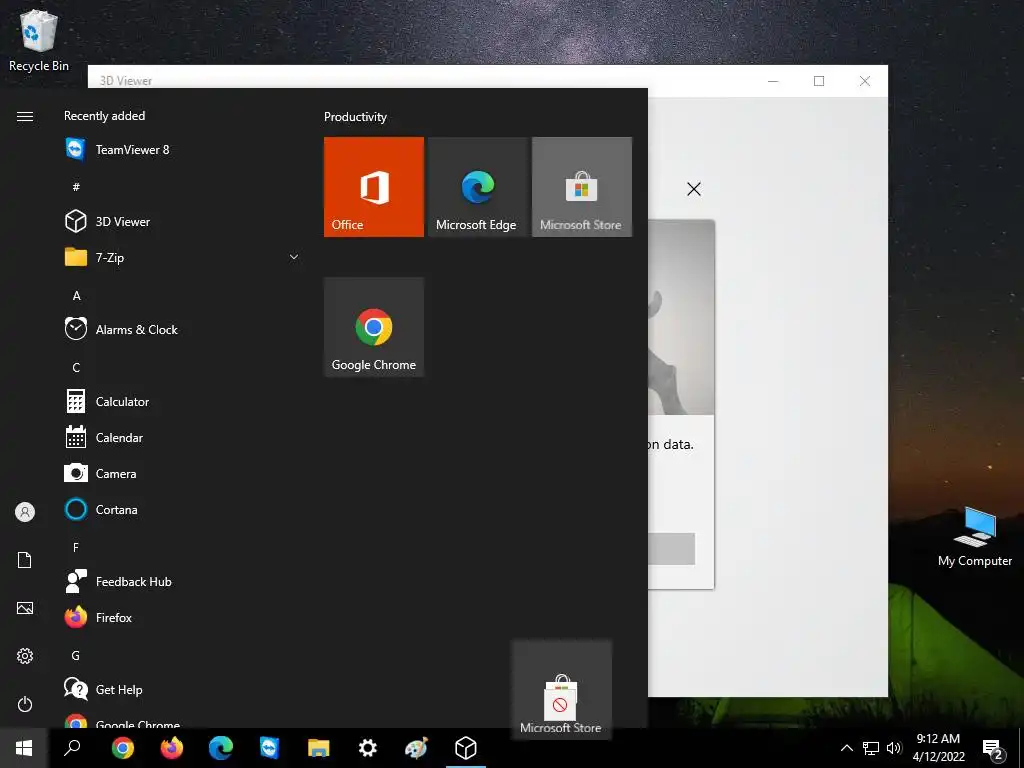1024x768 pixels.
Task: Maximize the 3D Viewer window
Action: coord(819,81)
